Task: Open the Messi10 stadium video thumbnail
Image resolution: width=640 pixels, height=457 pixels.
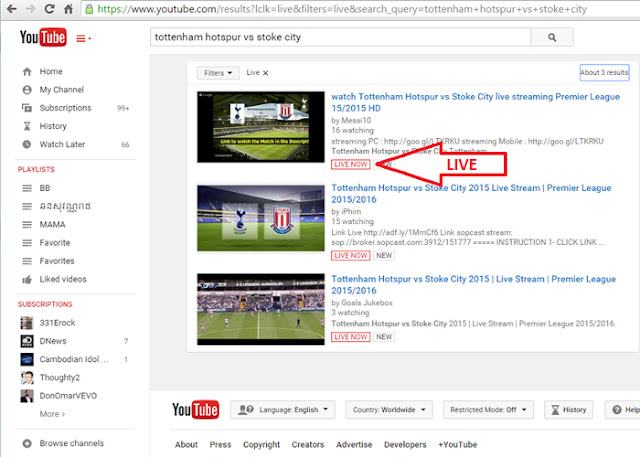Action: [x=261, y=127]
